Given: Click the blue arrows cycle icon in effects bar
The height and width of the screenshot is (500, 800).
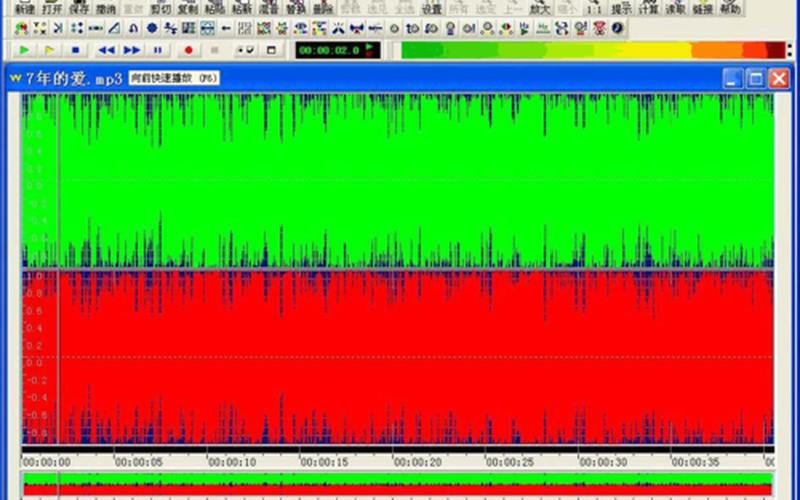Looking at the screenshot, I should pos(562,28).
